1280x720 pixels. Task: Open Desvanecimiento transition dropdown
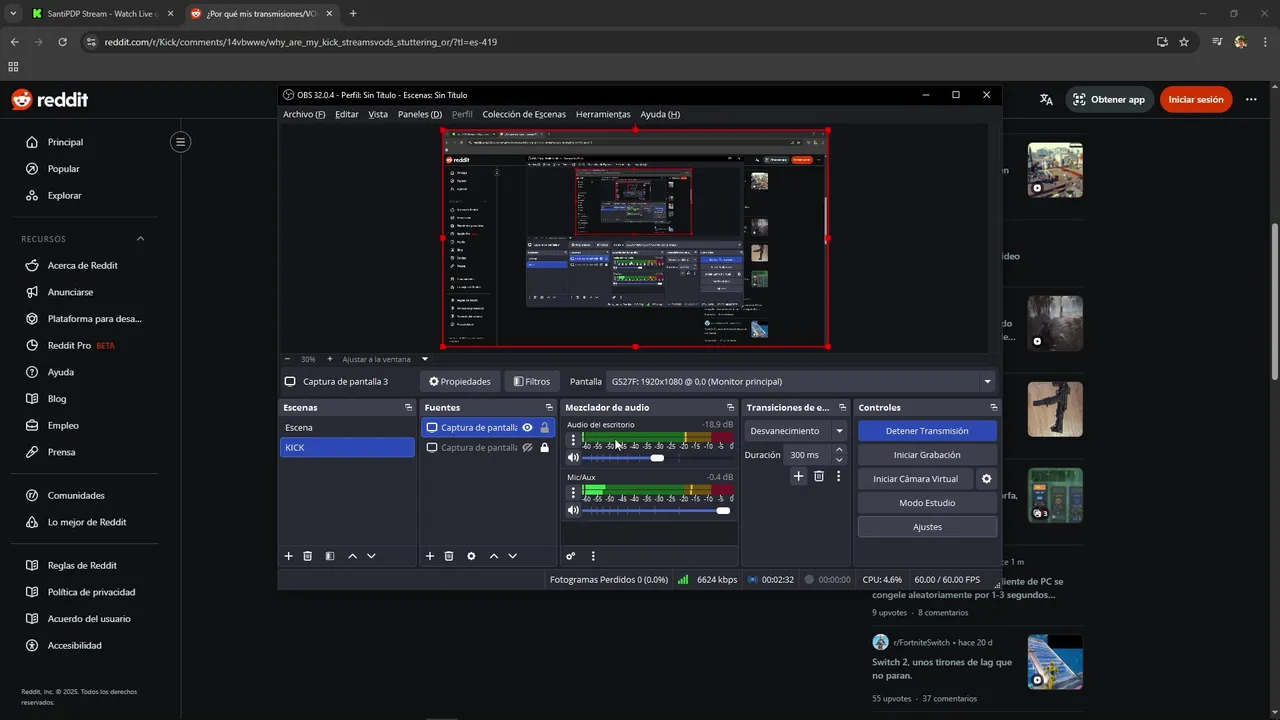pos(797,431)
